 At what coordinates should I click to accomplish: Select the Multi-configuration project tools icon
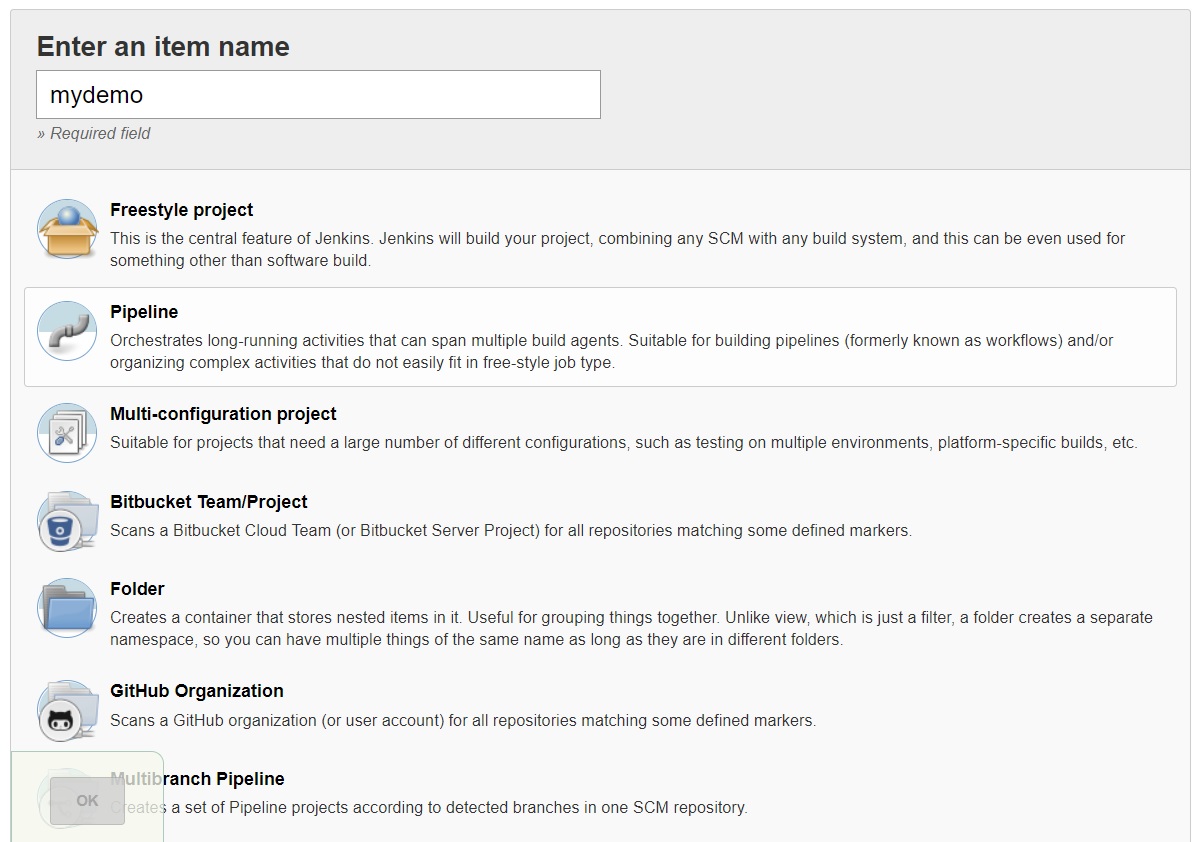(67, 433)
